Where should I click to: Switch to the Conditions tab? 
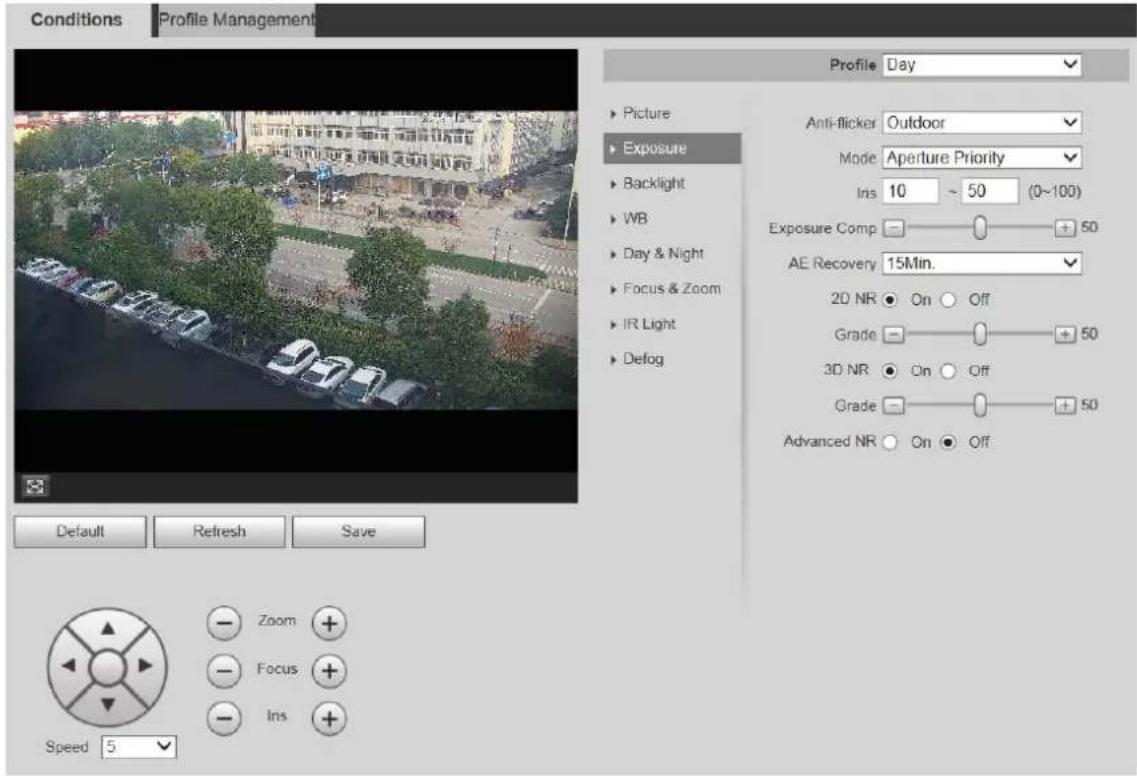pyautogui.click(x=77, y=20)
